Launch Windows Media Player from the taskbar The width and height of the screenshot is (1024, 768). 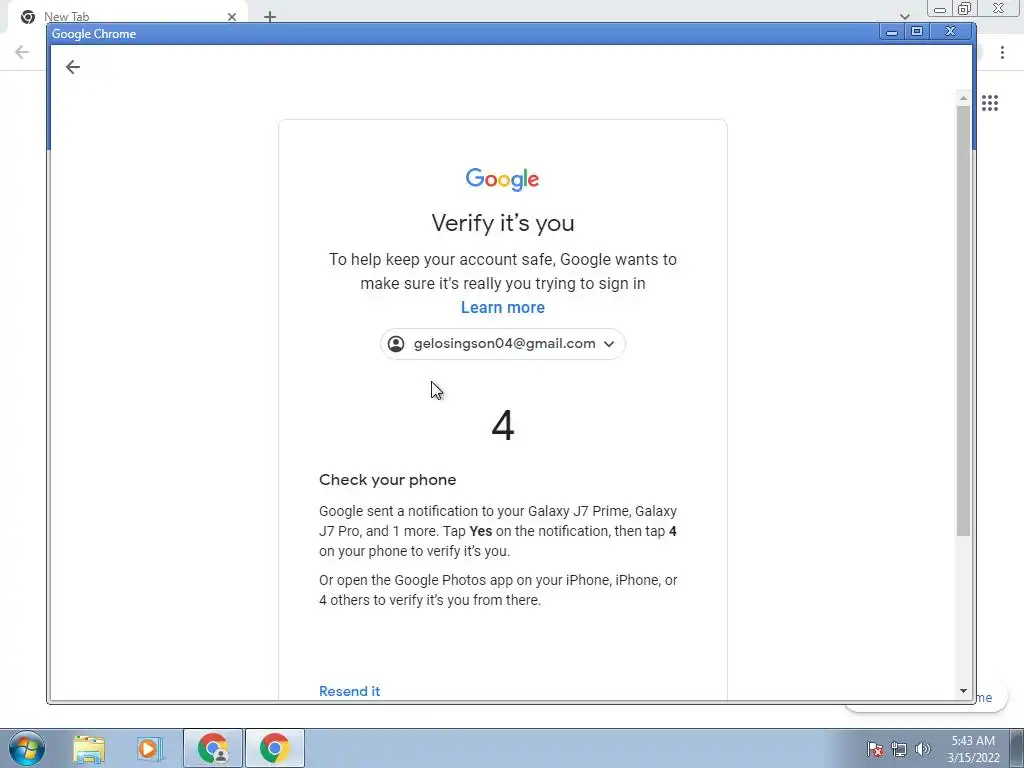150,748
